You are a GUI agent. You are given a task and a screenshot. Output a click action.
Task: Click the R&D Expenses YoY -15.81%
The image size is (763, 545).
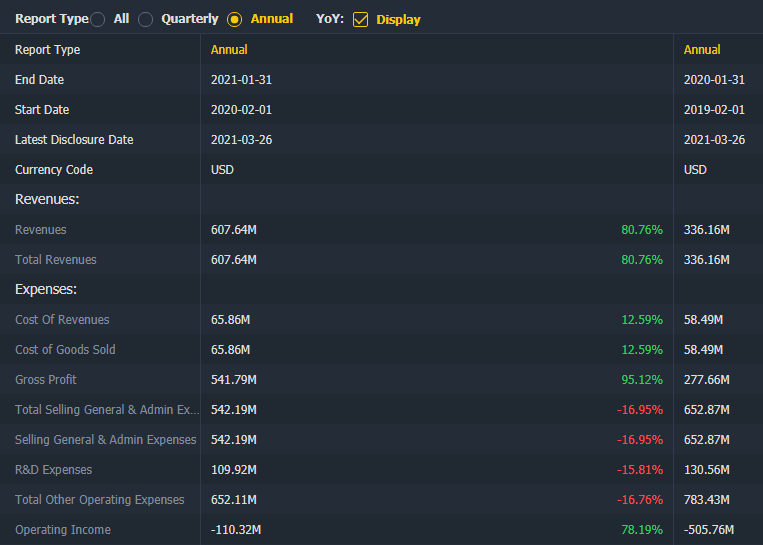(x=640, y=470)
